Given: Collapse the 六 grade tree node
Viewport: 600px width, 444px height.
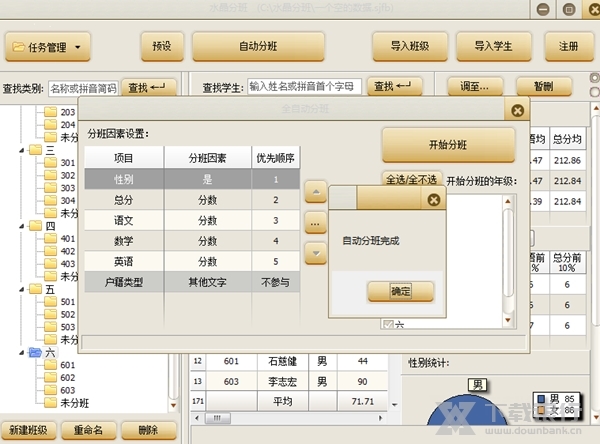Looking at the screenshot, I should [22, 353].
